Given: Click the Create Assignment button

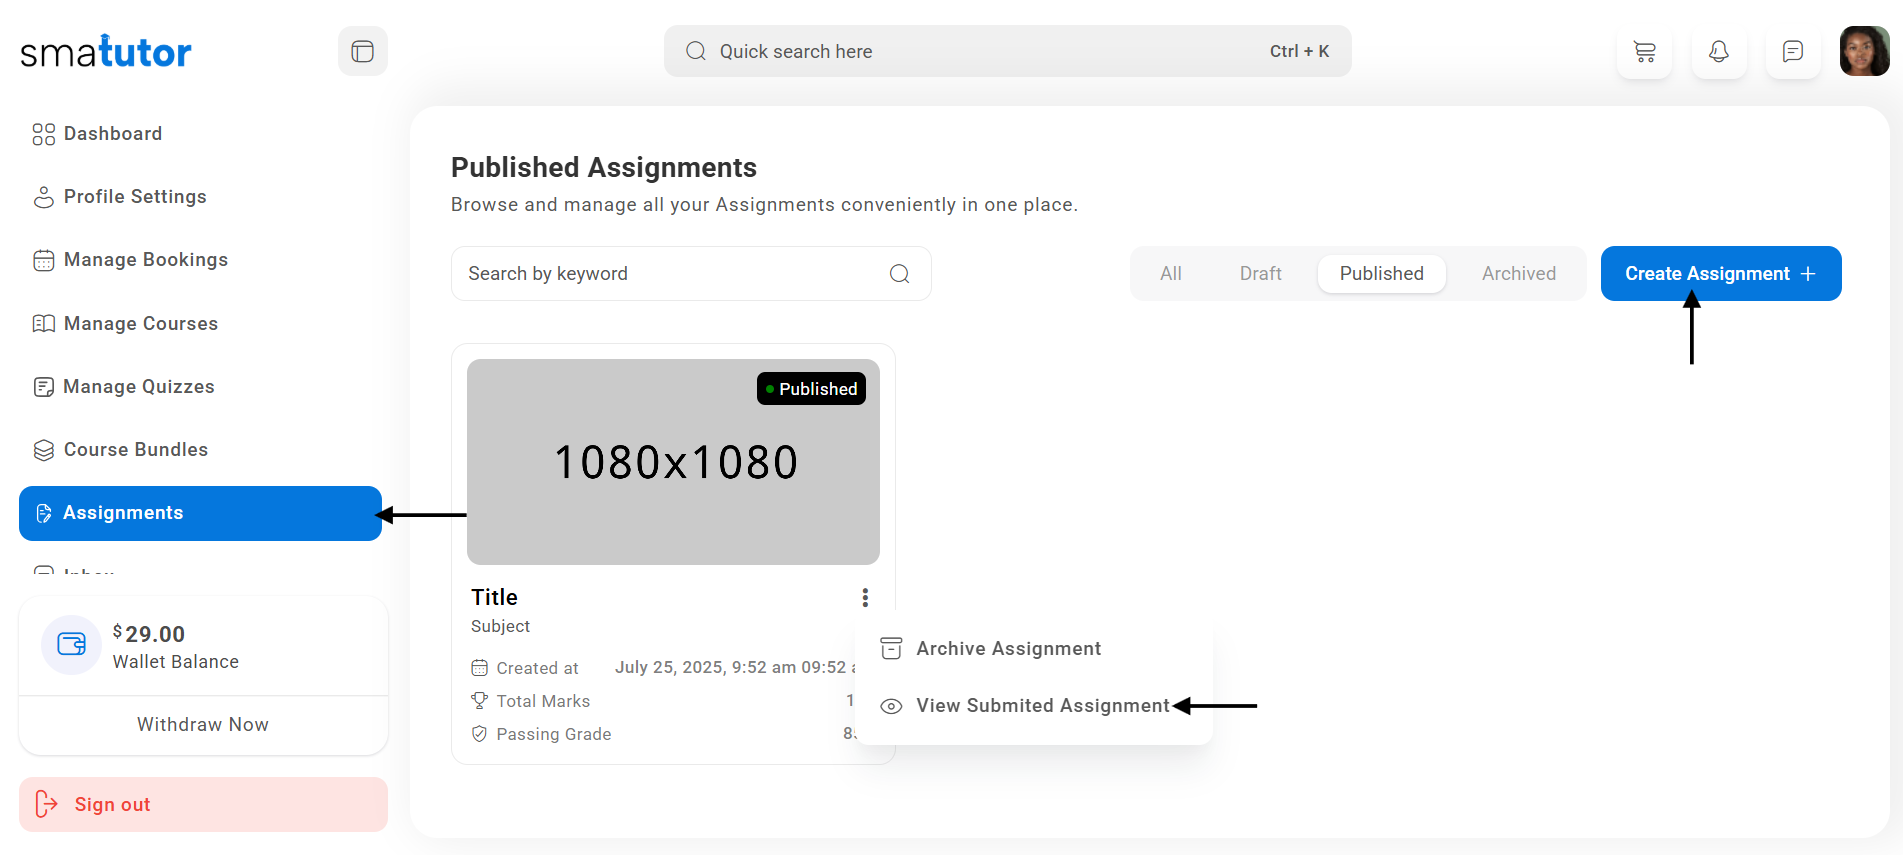Looking at the screenshot, I should (x=1720, y=274).
